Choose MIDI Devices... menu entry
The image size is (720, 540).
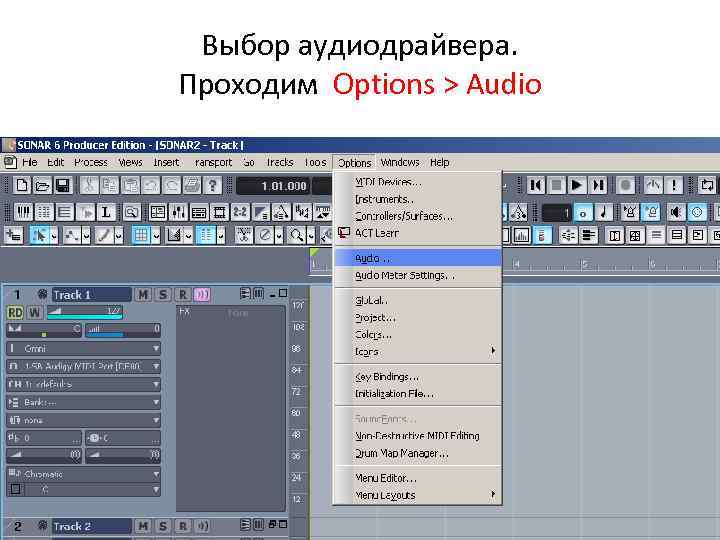[417, 182]
